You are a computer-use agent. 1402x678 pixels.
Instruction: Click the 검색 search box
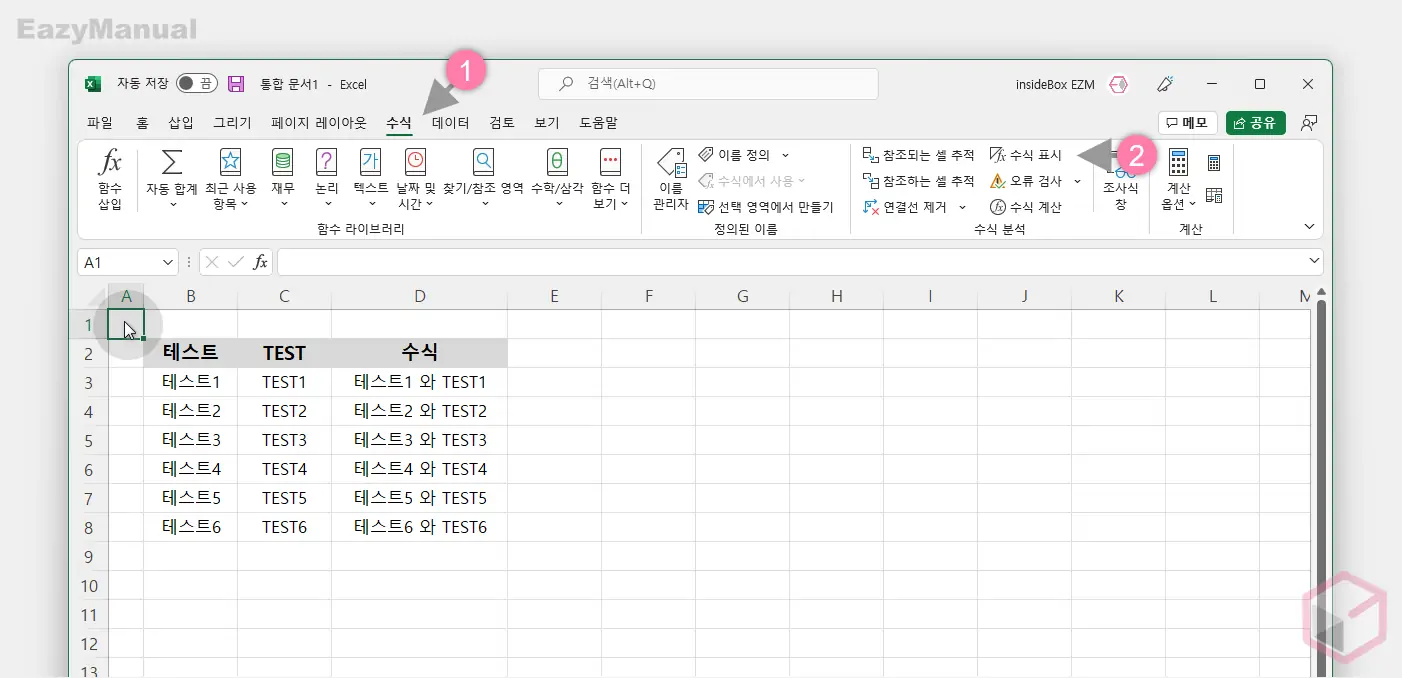(x=708, y=84)
